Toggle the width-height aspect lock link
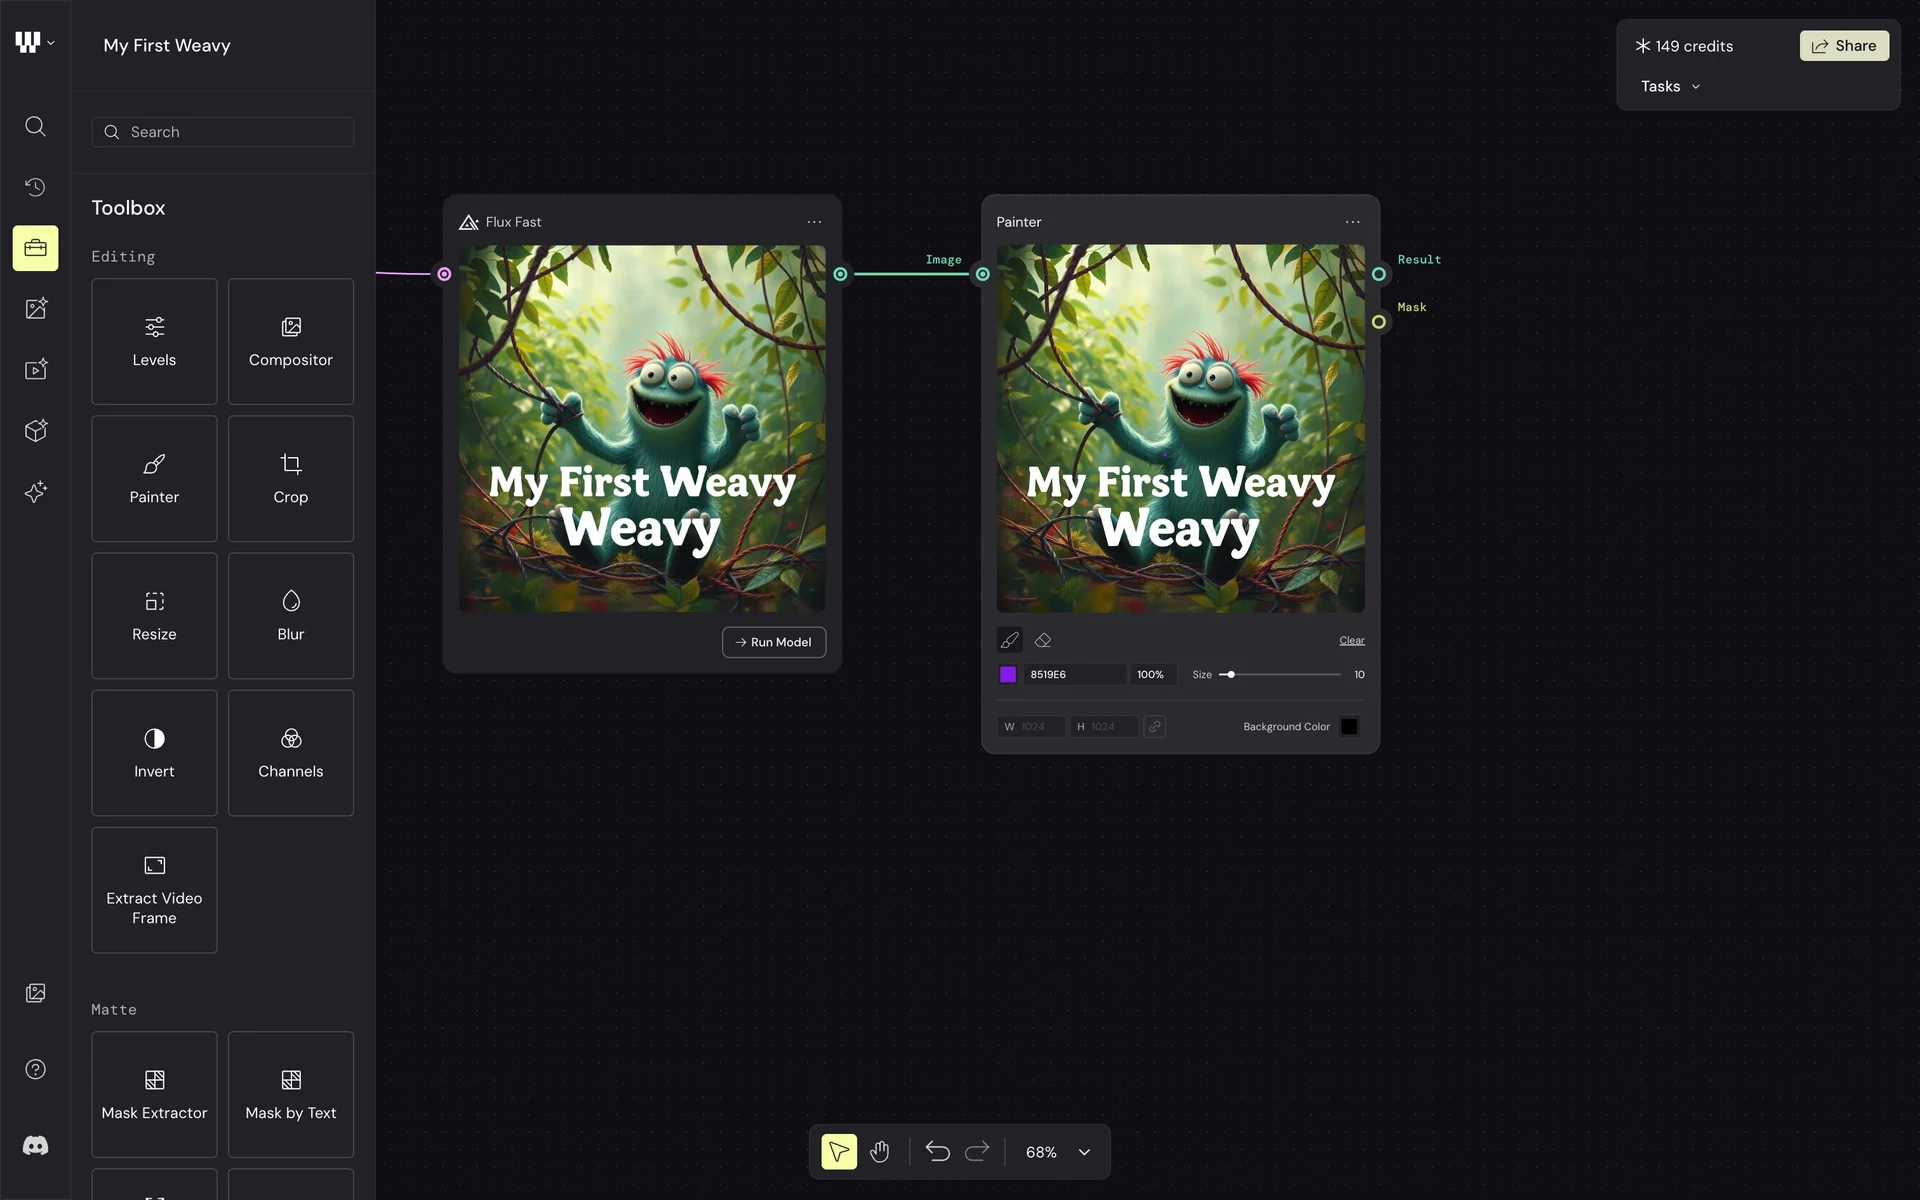 coord(1154,727)
